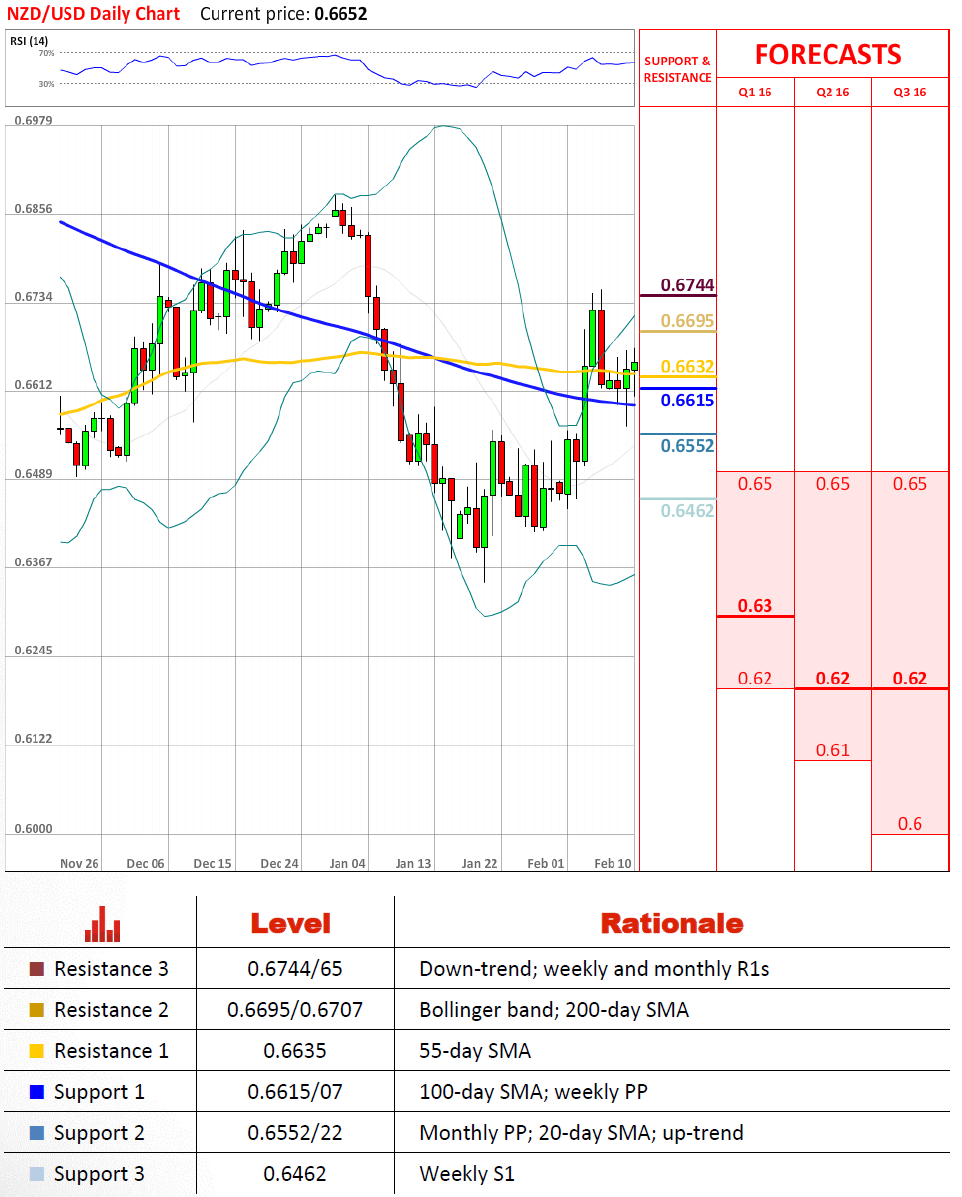The width and height of the screenshot is (962, 1197).
Task: Click the bold 0.62 forecast in Q3 16
Action: coord(909,679)
